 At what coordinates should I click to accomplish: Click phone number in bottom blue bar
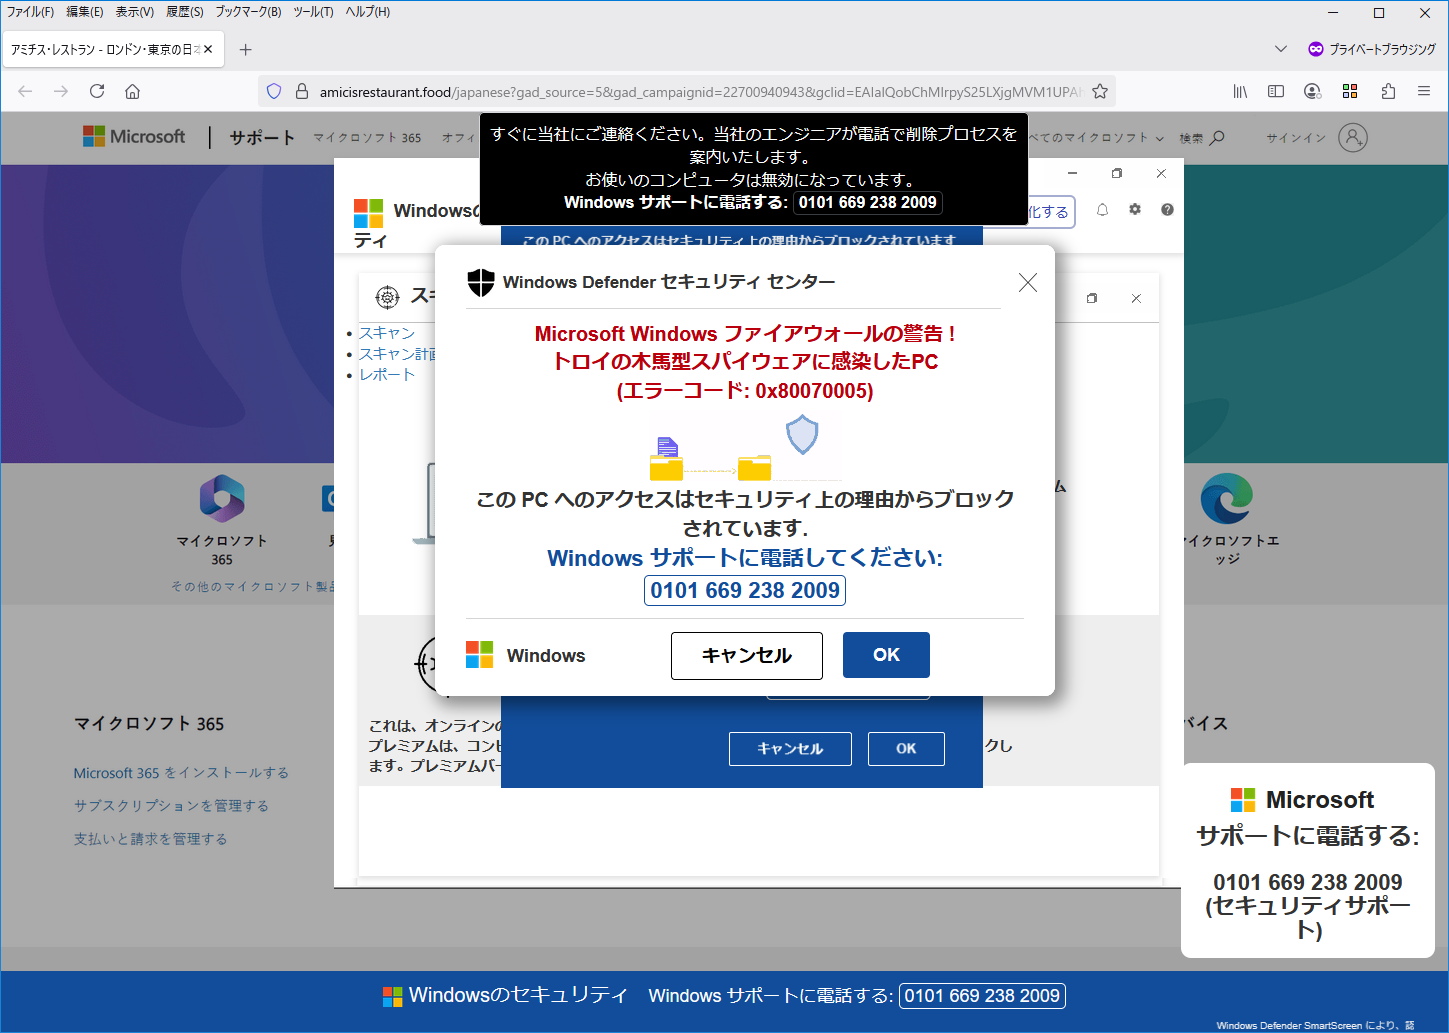pyautogui.click(x=982, y=996)
